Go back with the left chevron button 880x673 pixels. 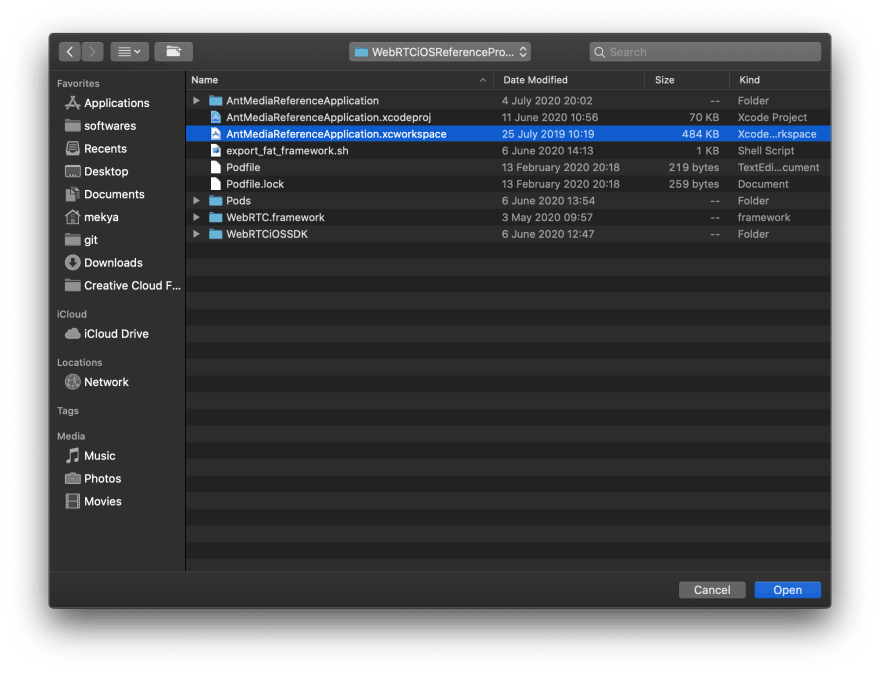click(70, 52)
